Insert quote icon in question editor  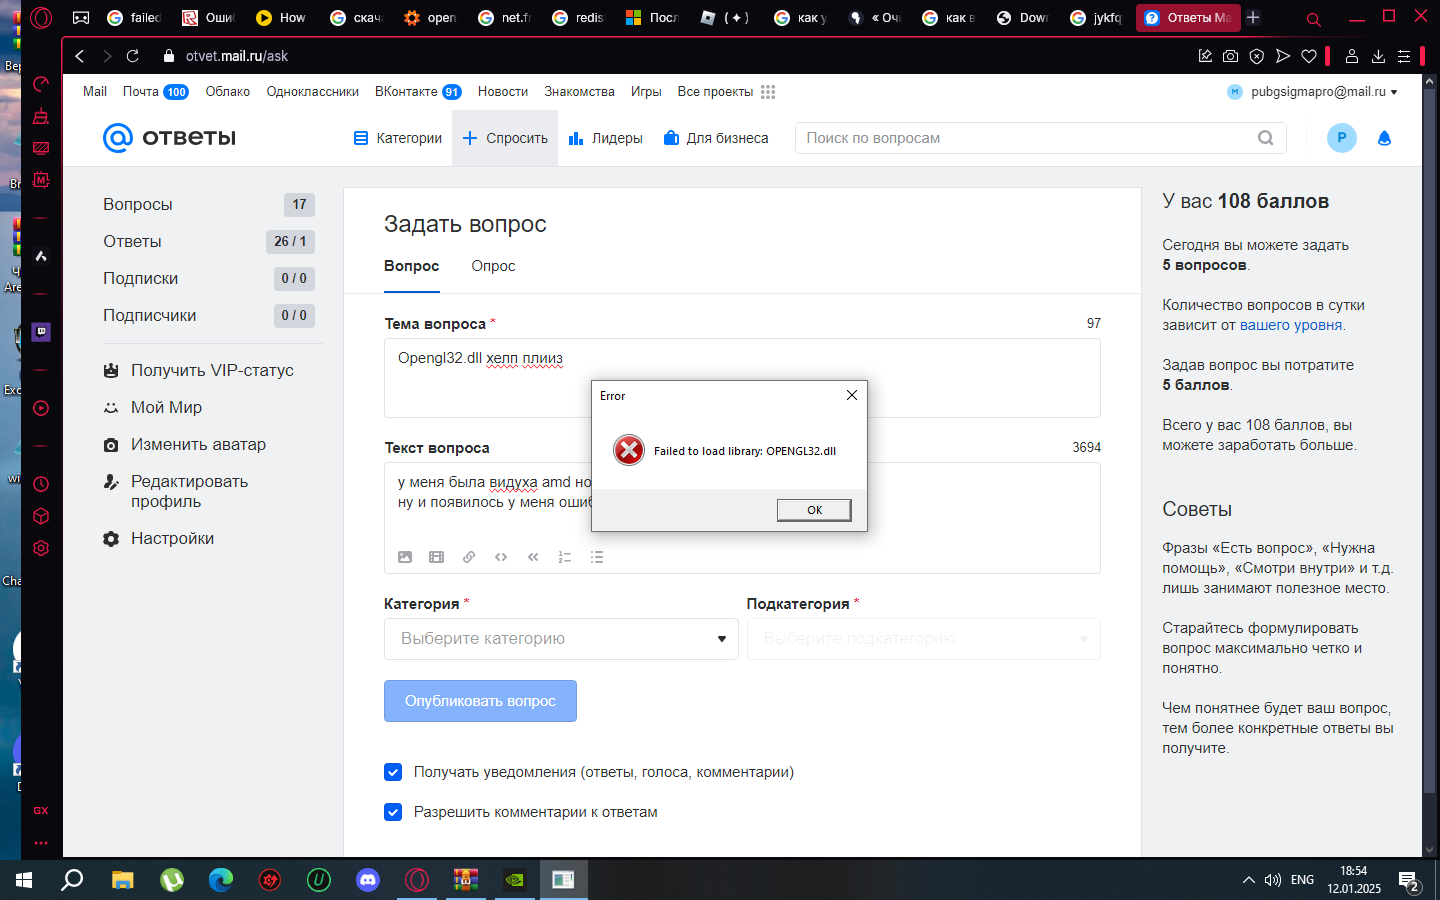[x=533, y=557]
